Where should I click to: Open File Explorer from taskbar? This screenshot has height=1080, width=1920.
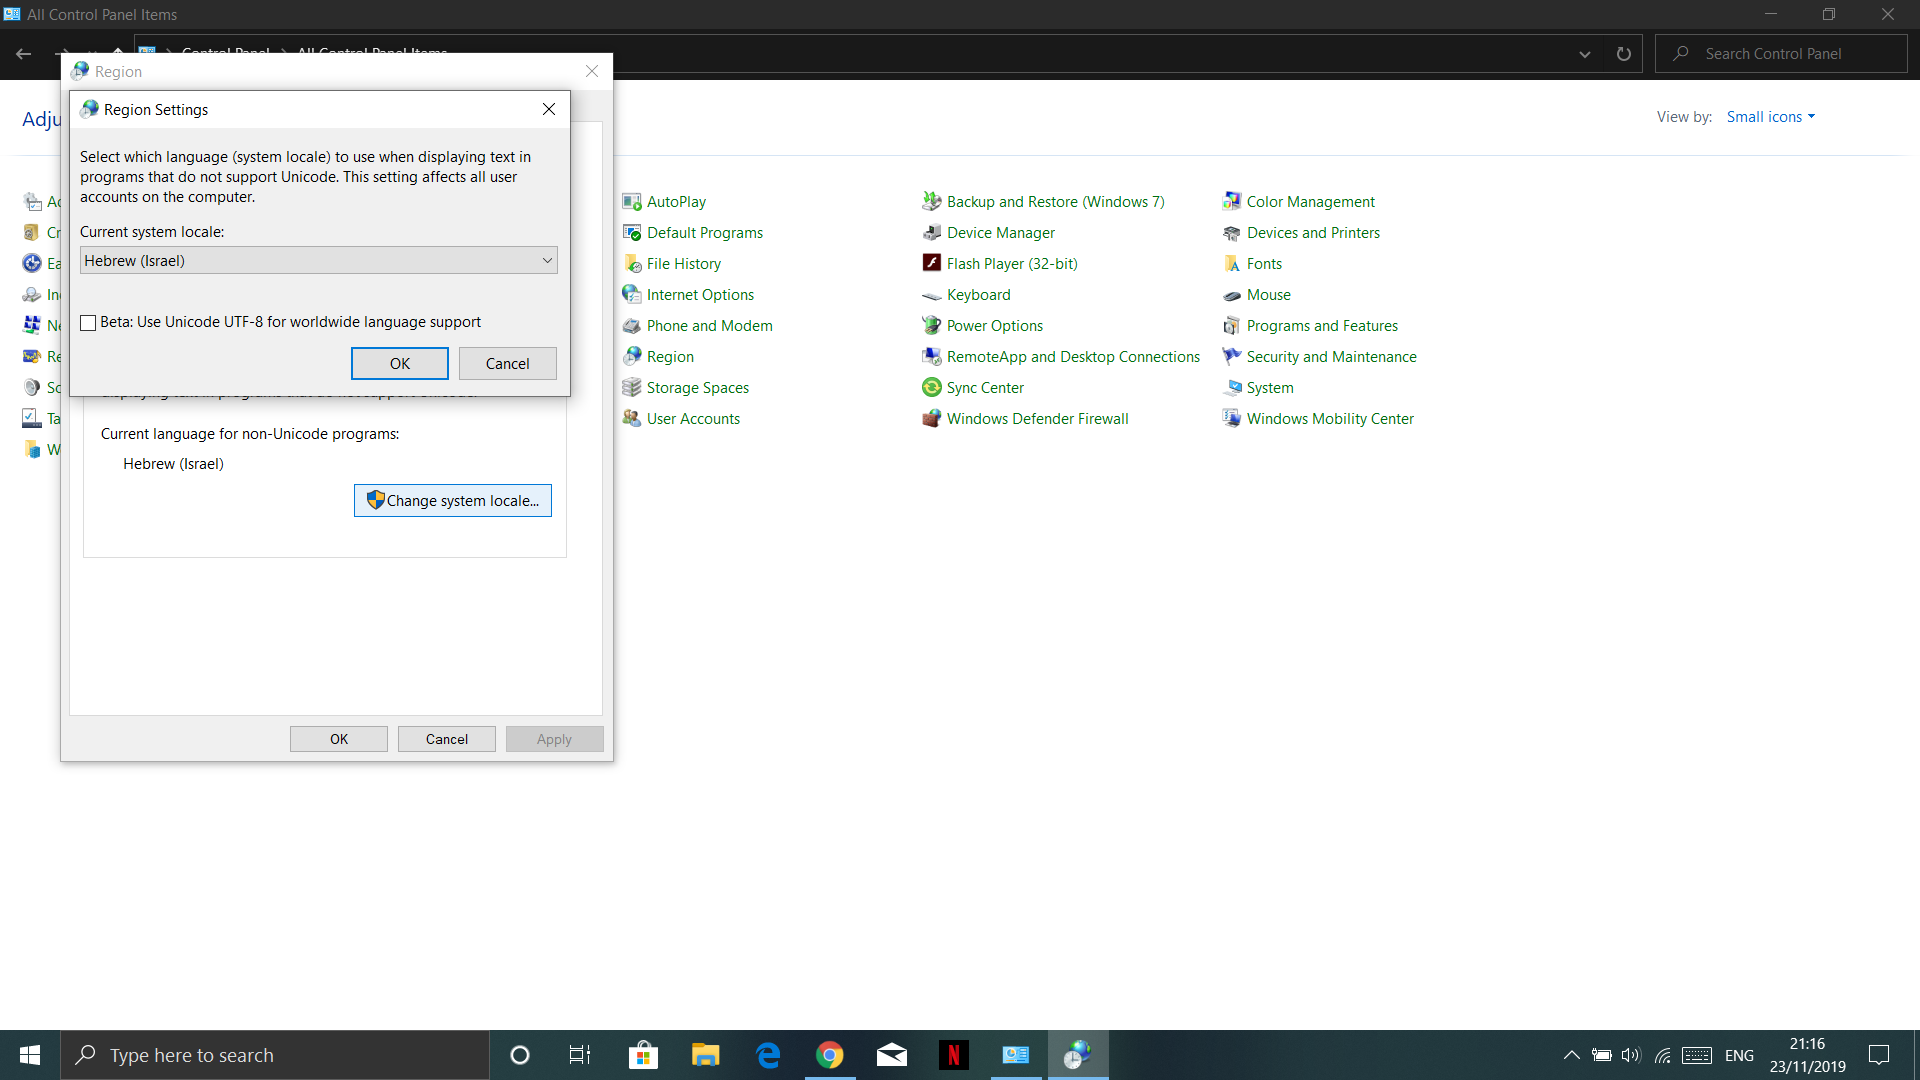(706, 1055)
